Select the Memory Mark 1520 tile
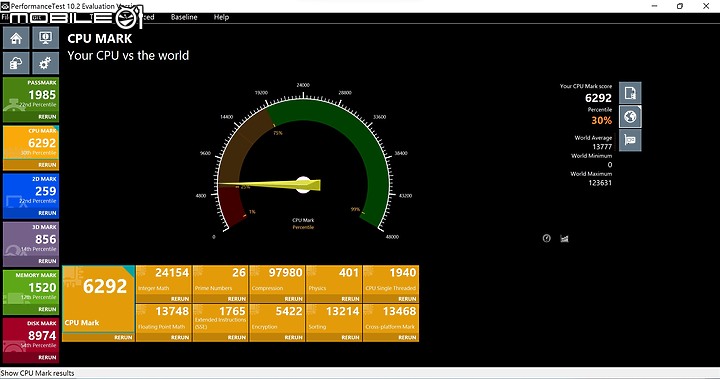The height and width of the screenshot is (379, 720). [x=31, y=288]
